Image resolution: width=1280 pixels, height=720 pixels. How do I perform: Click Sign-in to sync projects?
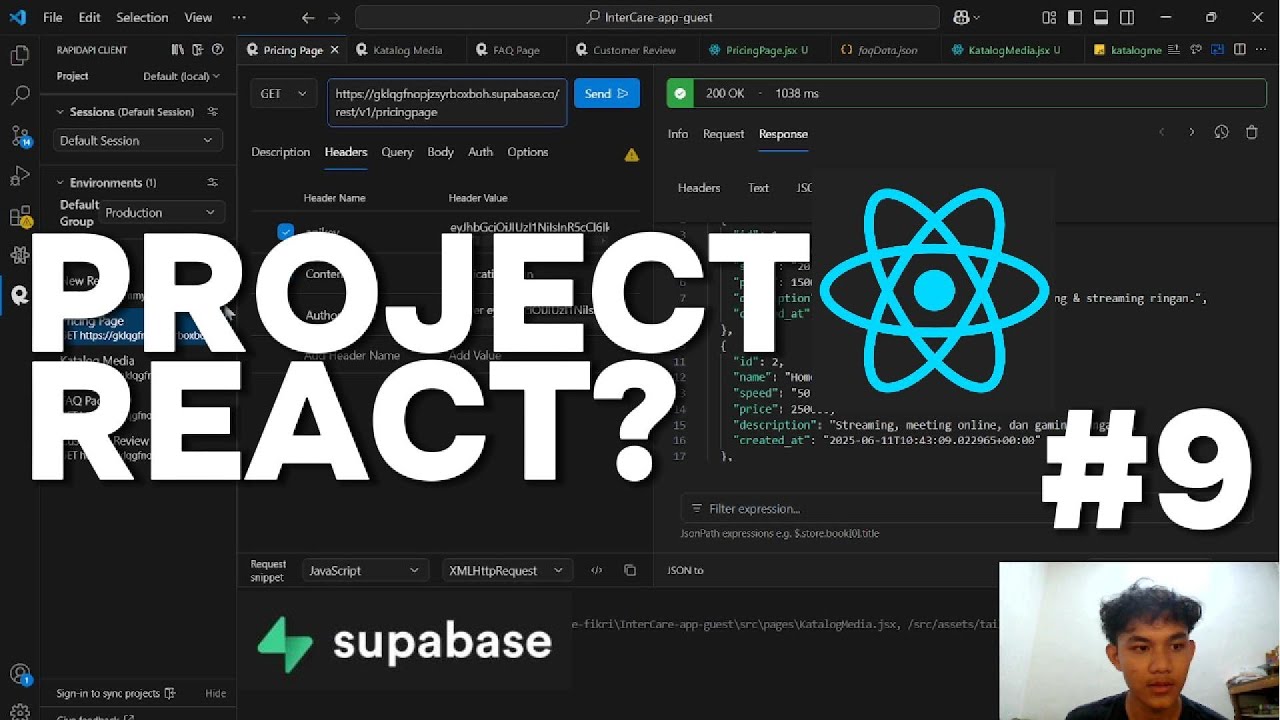(115, 693)
